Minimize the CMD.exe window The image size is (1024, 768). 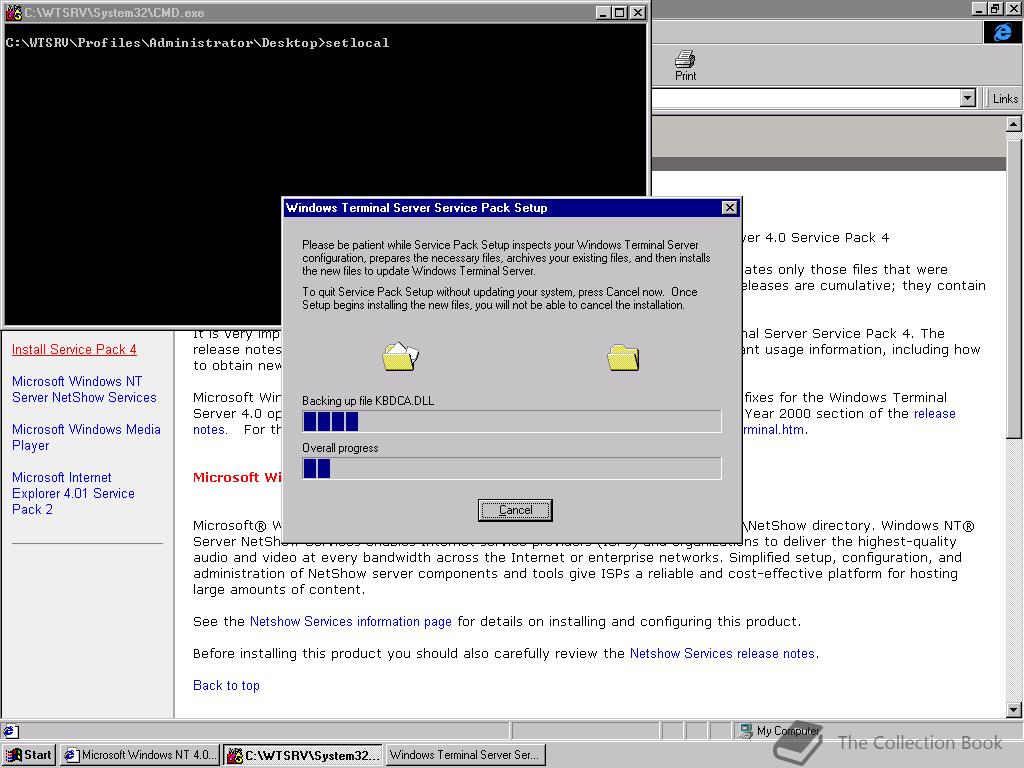(604, 12)
